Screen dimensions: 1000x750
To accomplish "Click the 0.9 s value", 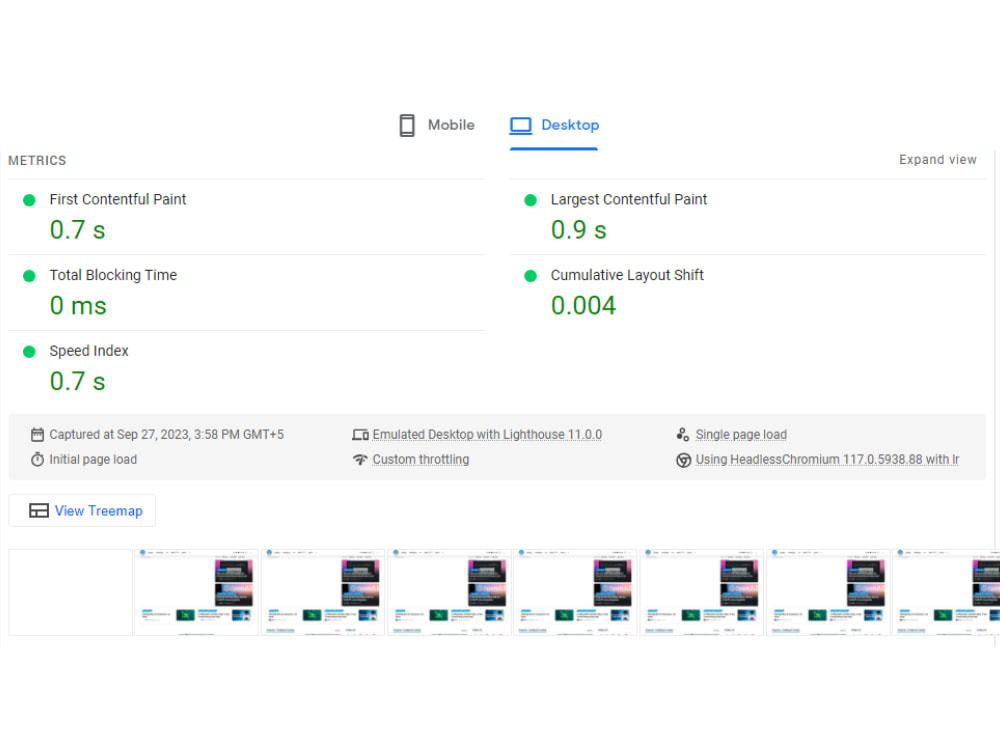I will click(x=578, y=230).
